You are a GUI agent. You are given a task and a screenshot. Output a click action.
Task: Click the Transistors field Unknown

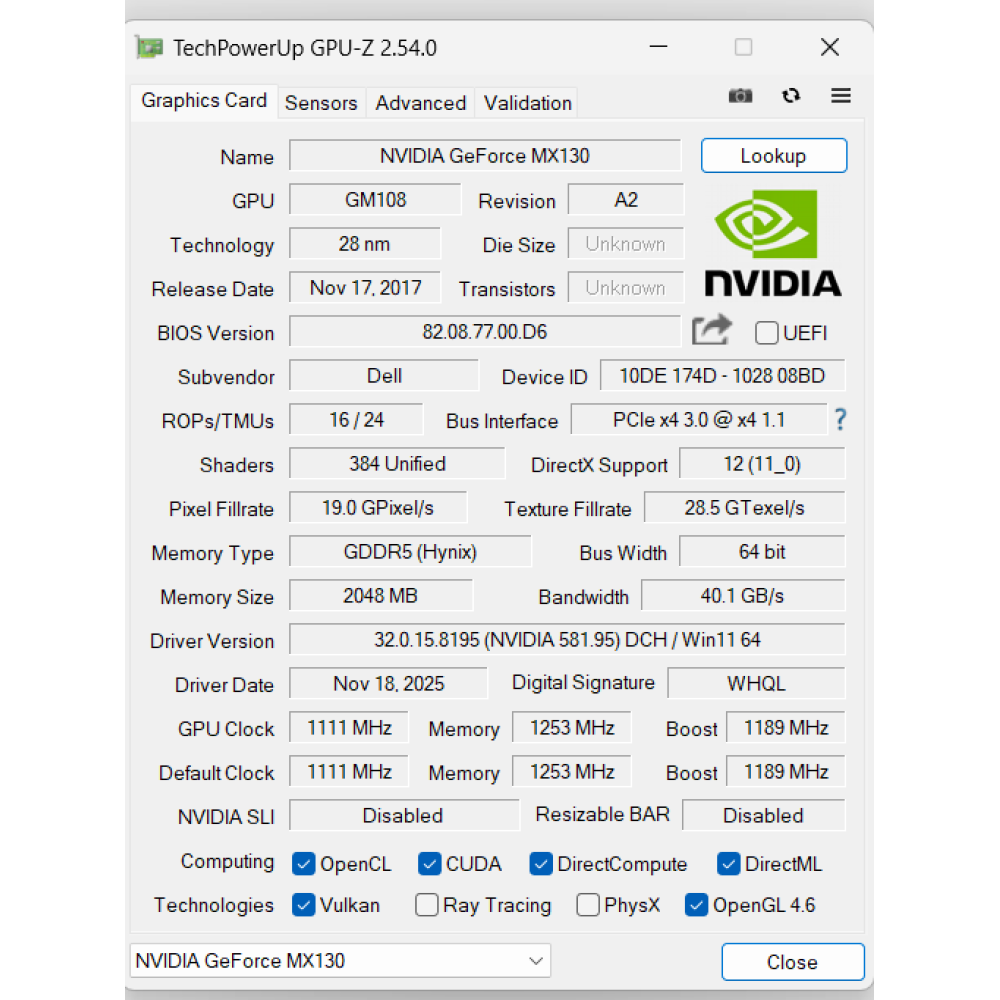[626, 288]
